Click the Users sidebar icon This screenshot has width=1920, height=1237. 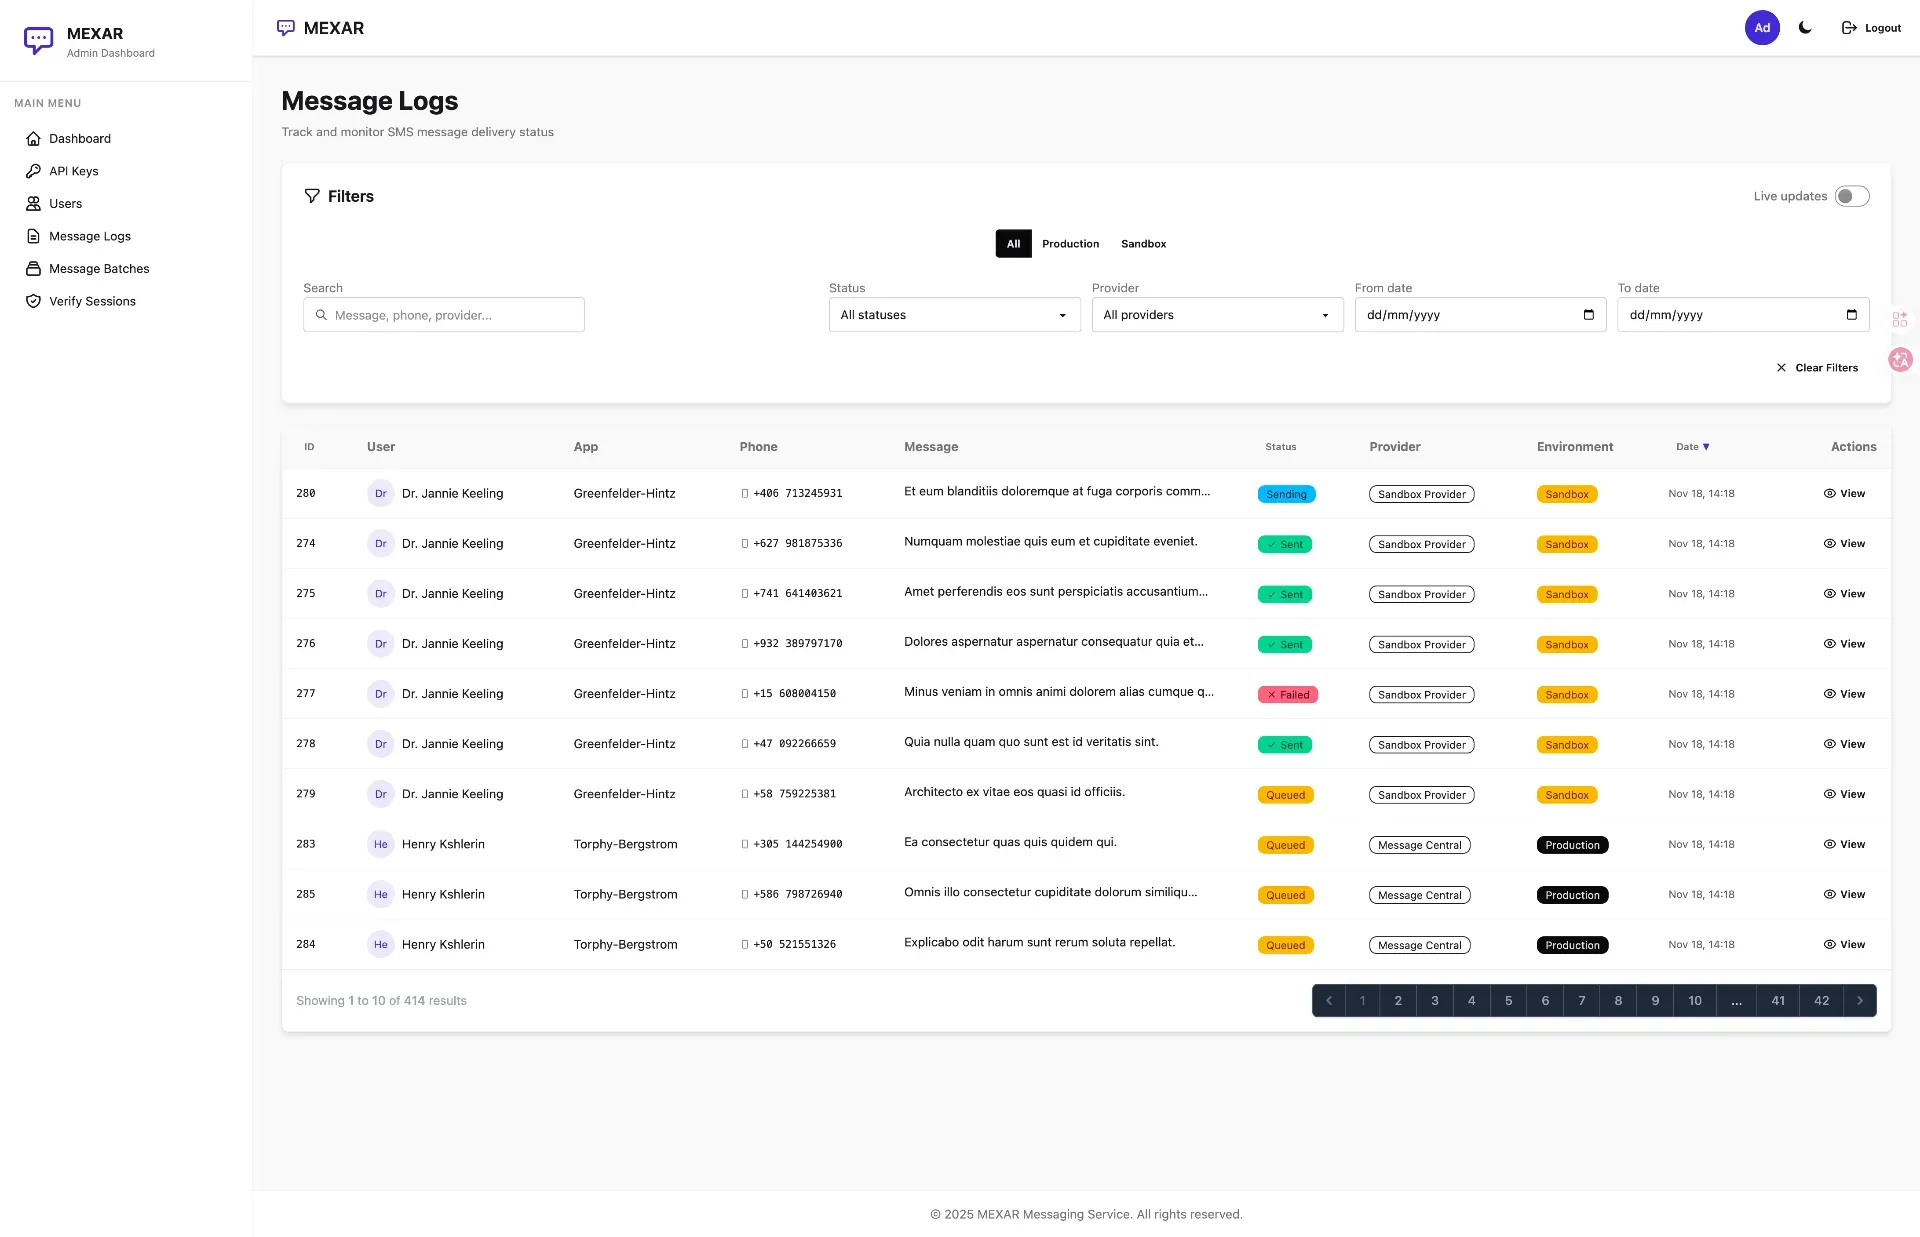pyautogui.click(x=34, y=203)
